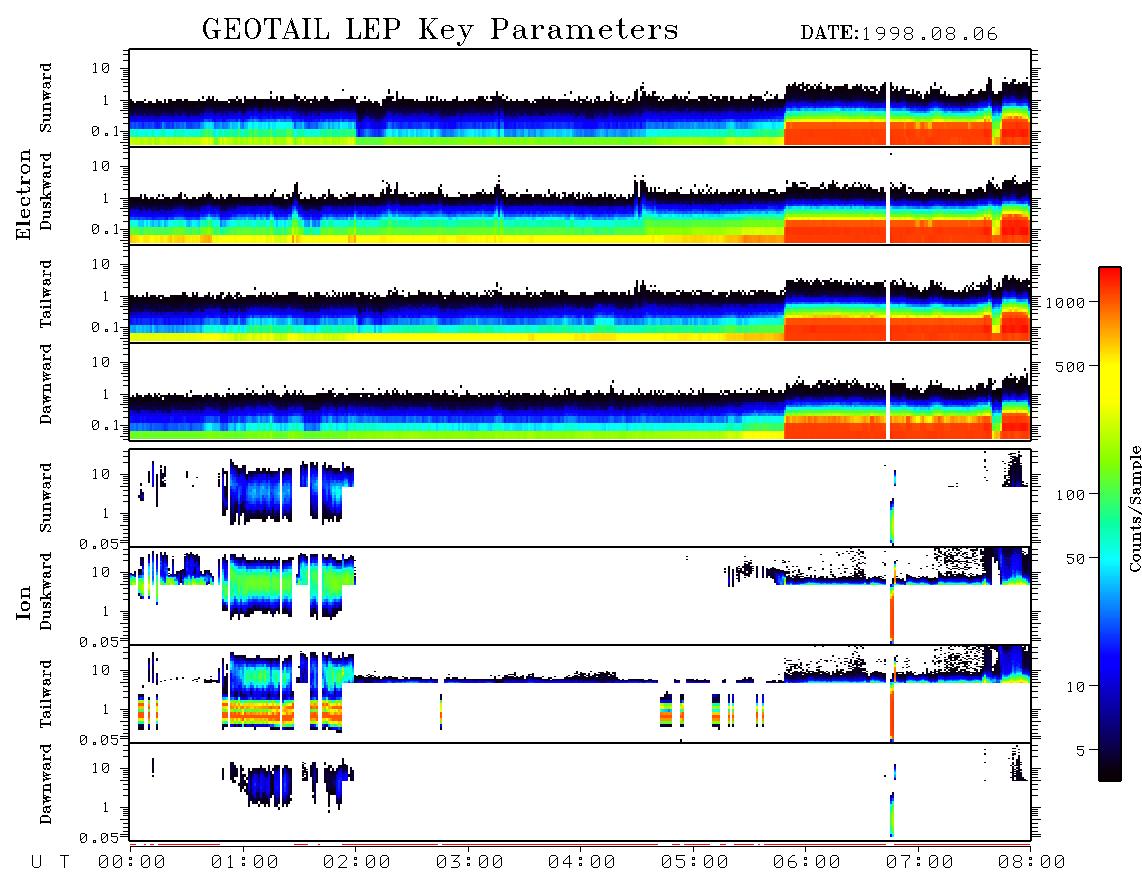Viewport: 1142px width, 880px height.
Task: Click the "00:00" time tick label
Action: pos(132,862)
